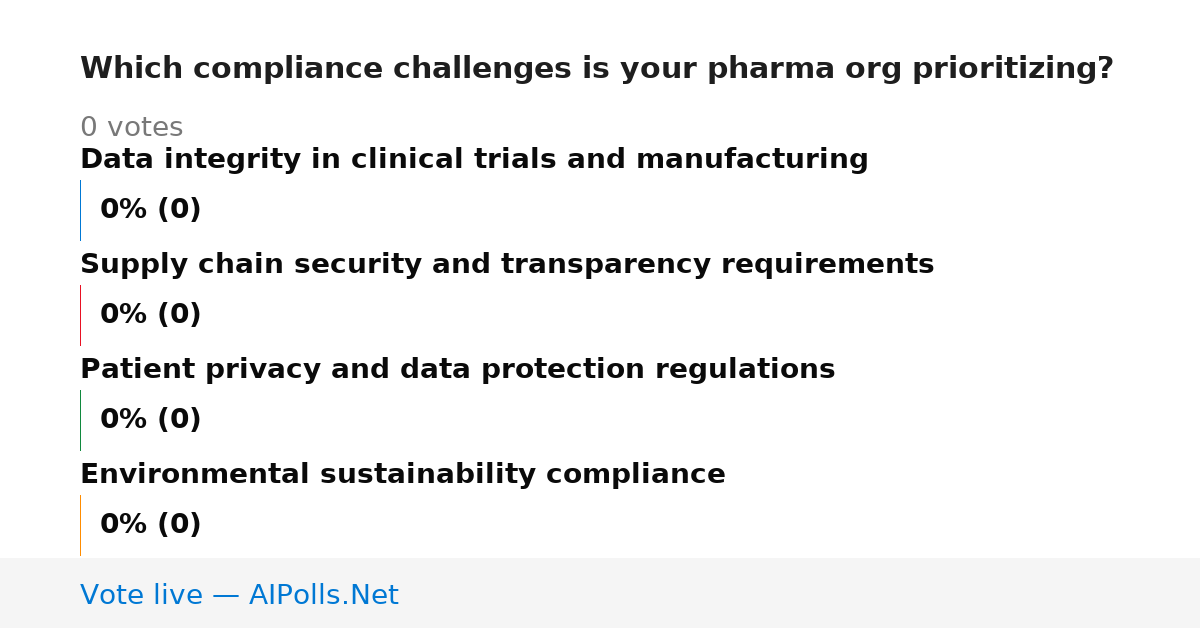Open the Vote live AIPolls.Net link

point(239,595)
